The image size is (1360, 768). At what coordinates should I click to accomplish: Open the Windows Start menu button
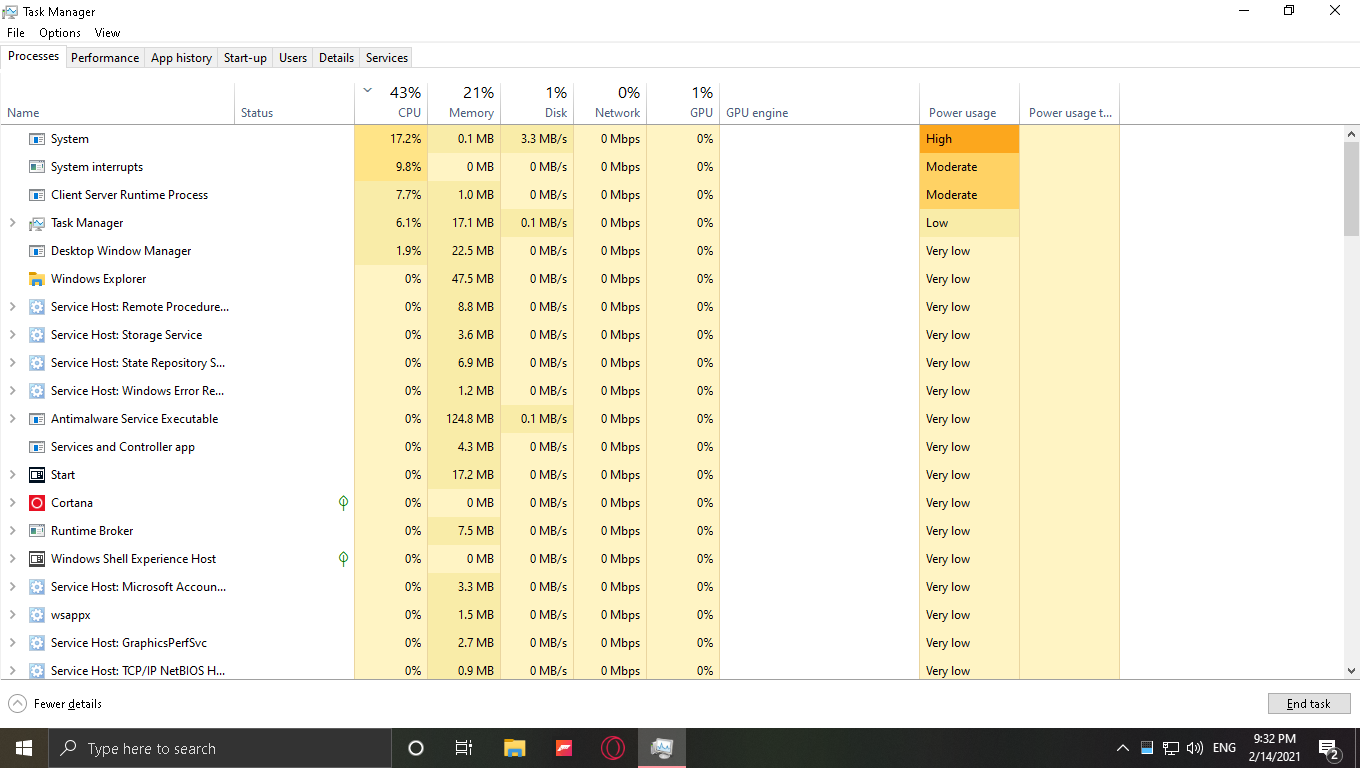tap(23, 748)
